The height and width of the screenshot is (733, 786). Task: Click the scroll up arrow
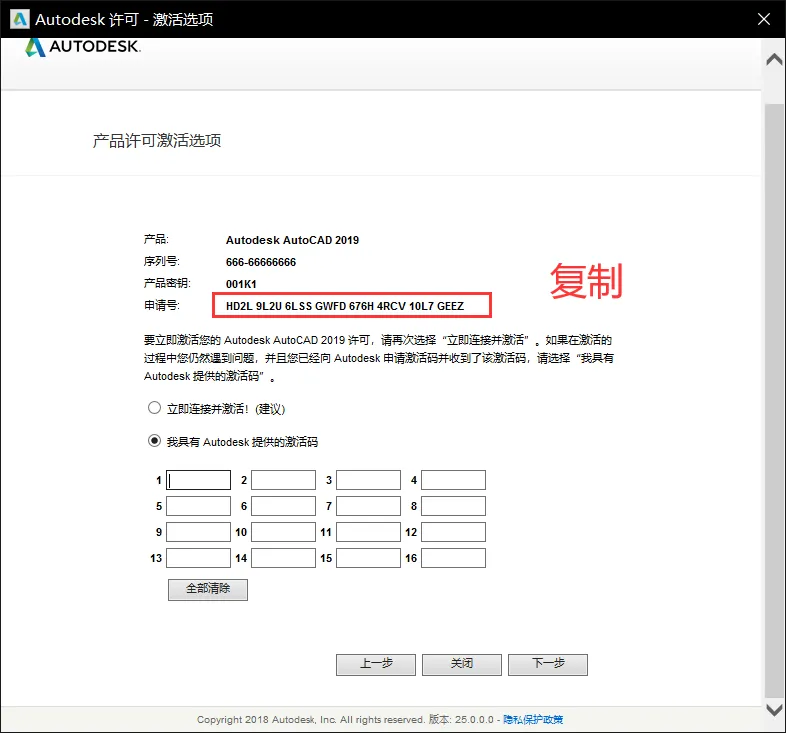[774, 60]
